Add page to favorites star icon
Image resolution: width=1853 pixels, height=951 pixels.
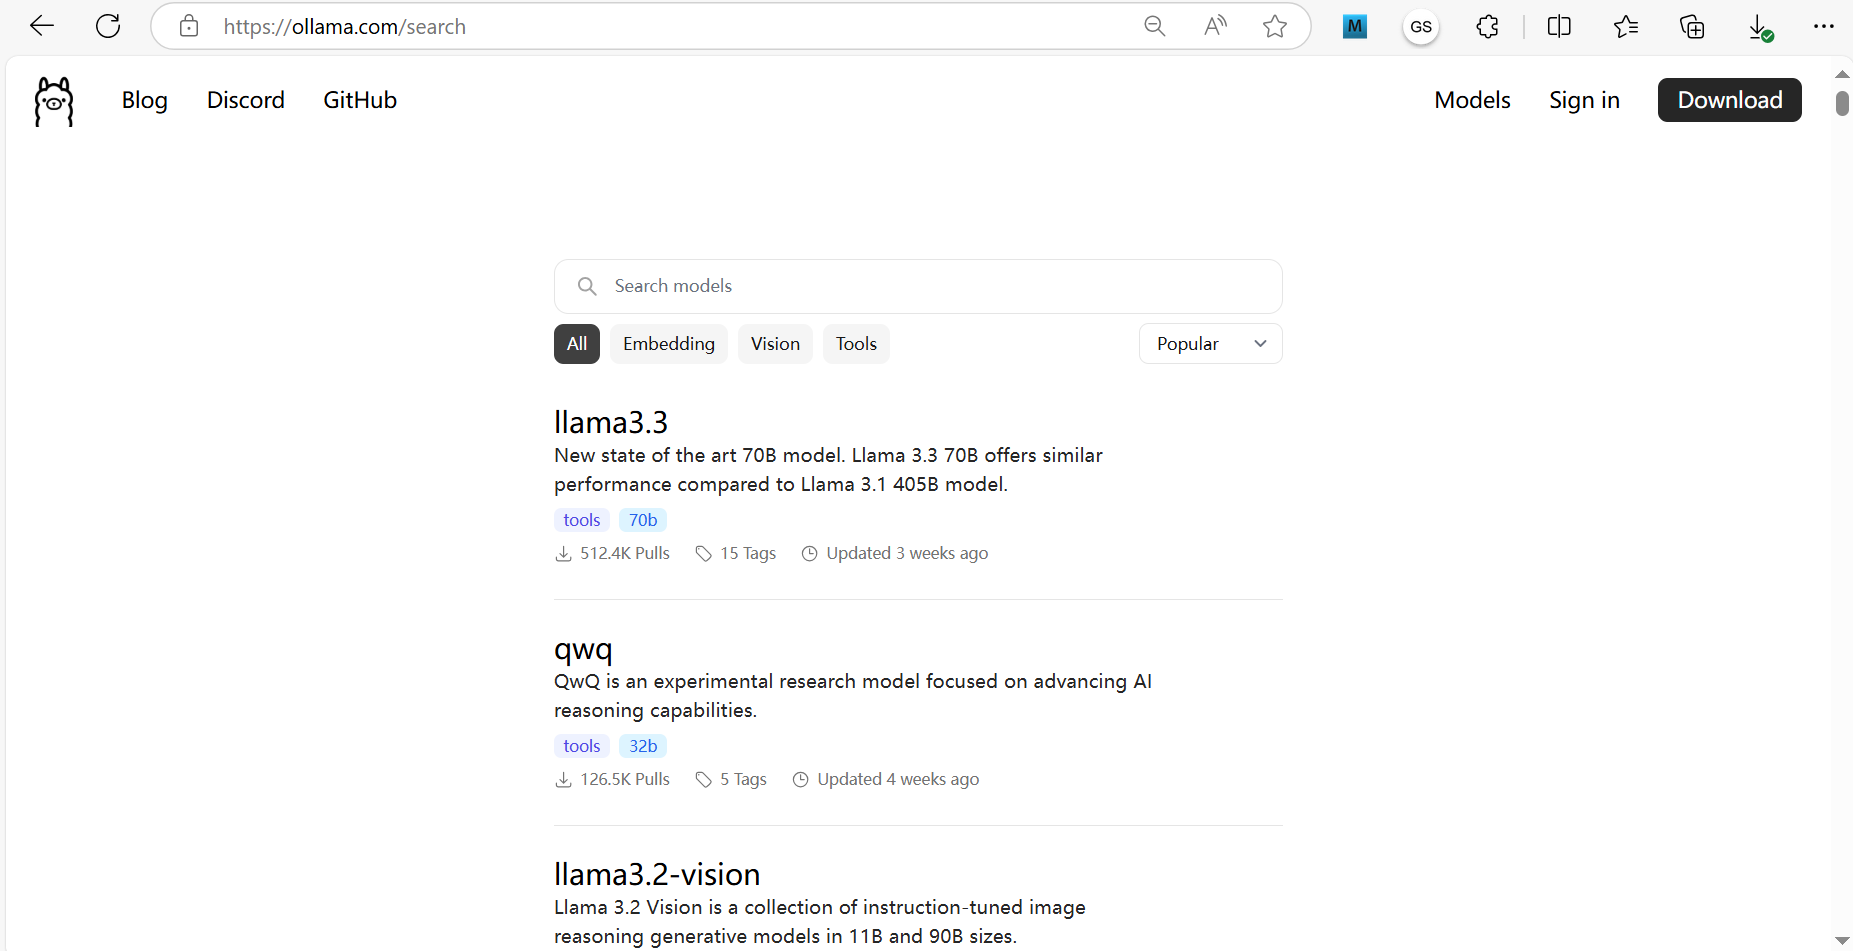tap(1275, 26)
